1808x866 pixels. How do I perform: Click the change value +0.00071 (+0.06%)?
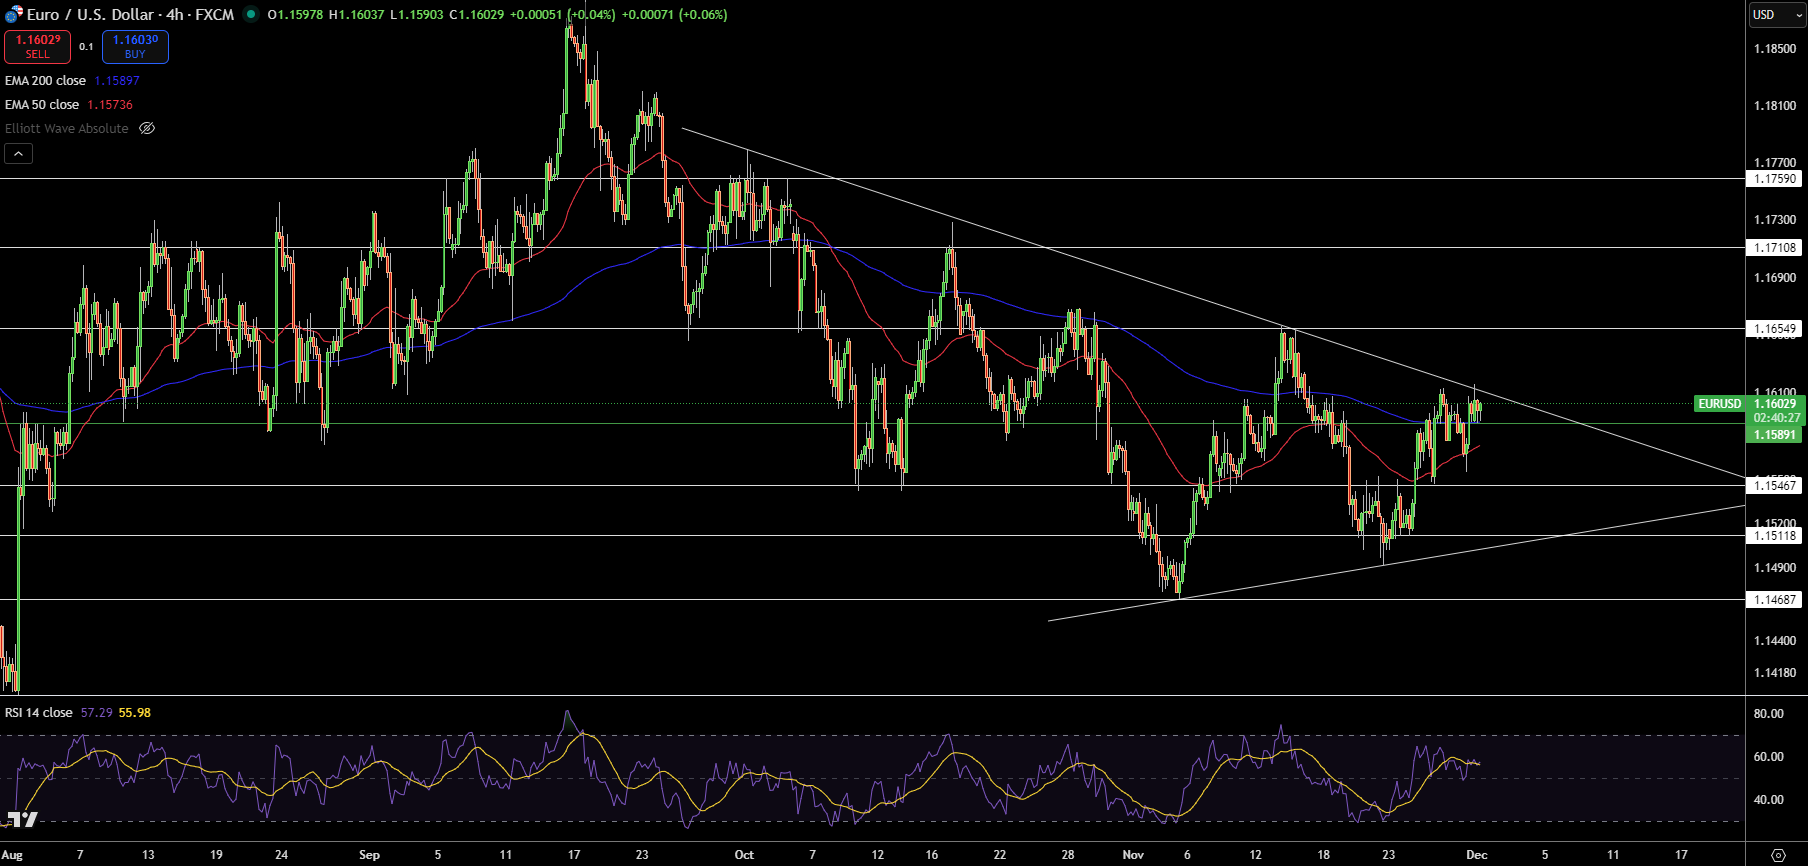coord(674,14)
